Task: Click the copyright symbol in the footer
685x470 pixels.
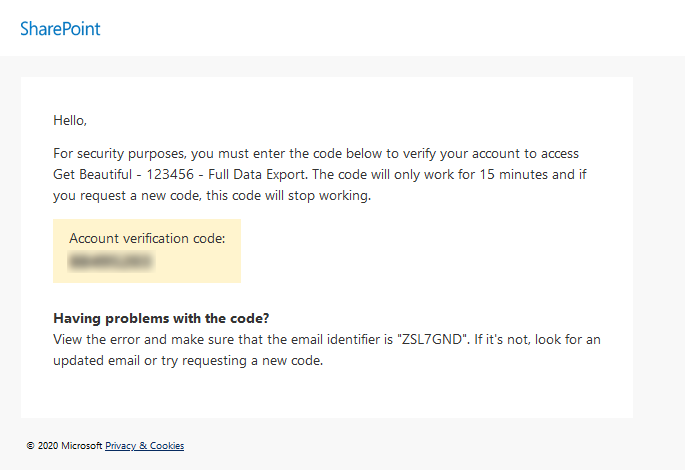Action: (30, 446)
